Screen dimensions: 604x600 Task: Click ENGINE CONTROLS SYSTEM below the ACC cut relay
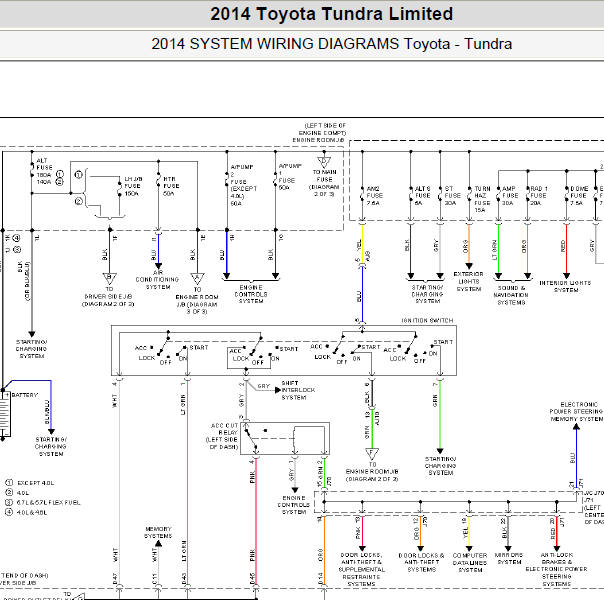click(x=294, y=505)
